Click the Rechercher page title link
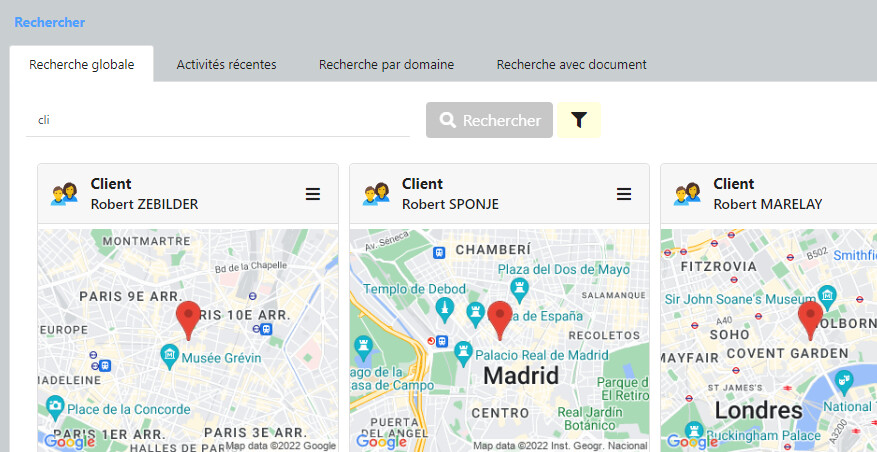This screenshot has width=877, height=452. pos(50,22)
